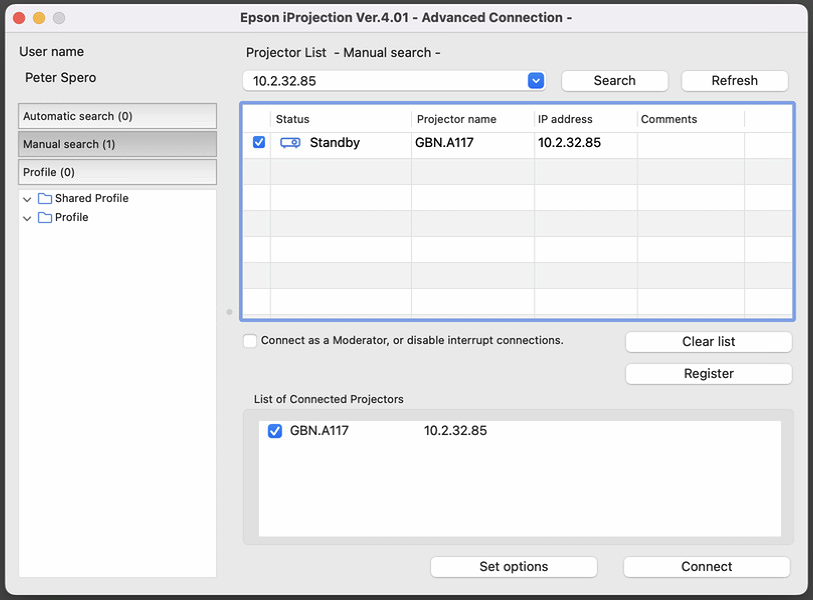813x600 pixels.
Task: Open the Profile (0) tab
Action: (x=117, y=172)
